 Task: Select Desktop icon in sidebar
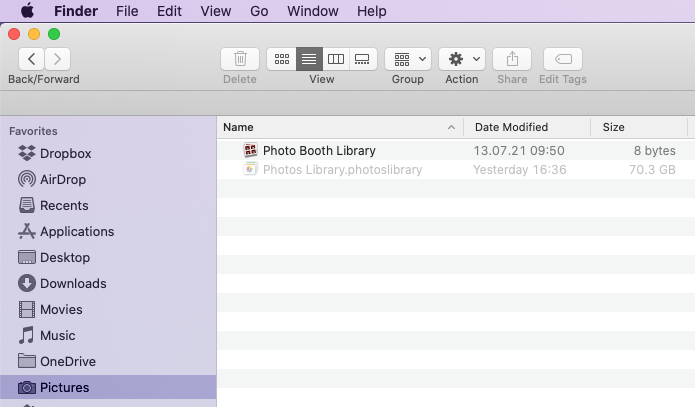[27, 257]
